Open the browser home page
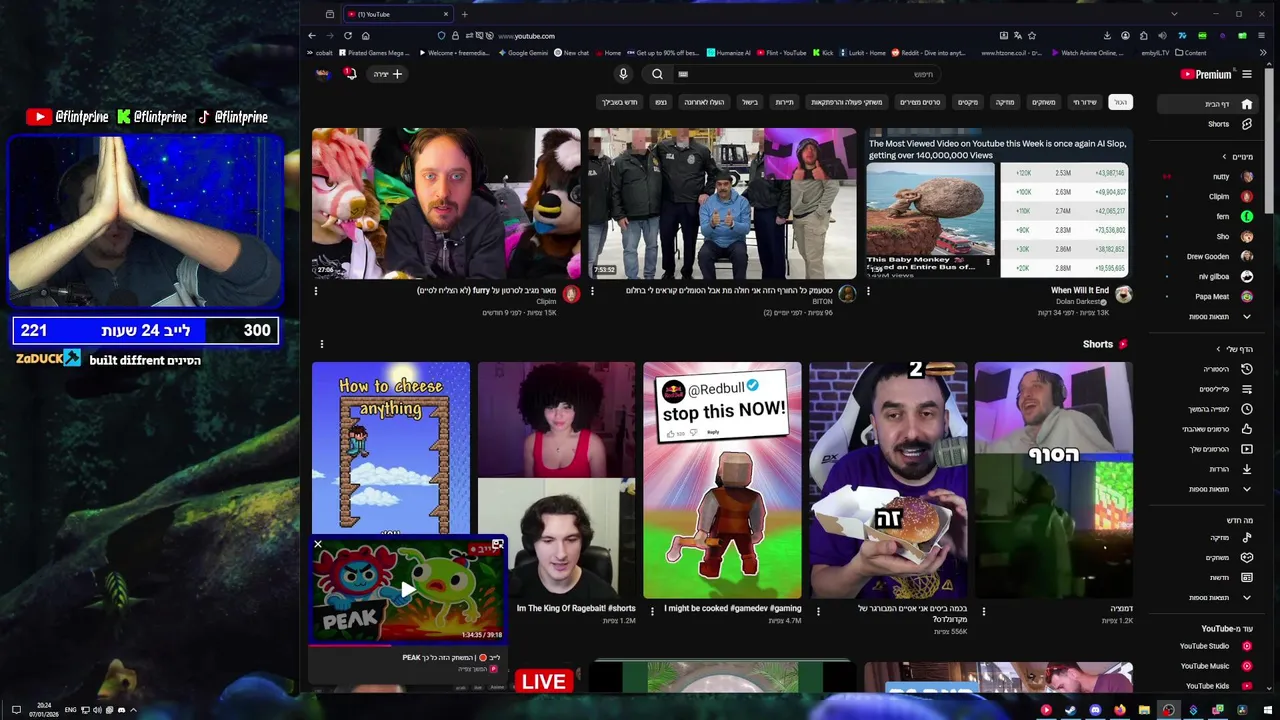Viewport: 1280px width, 720px height. pyautogui.click(x=365, y=36)
